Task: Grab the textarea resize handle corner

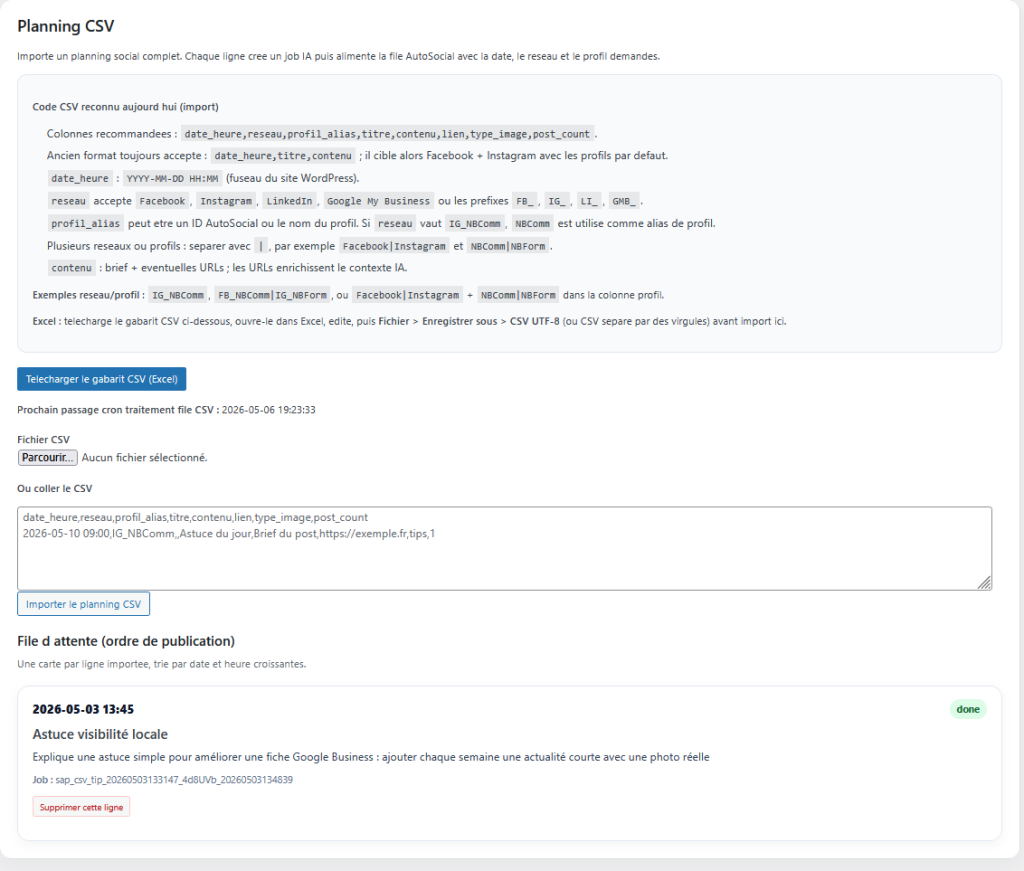Action: pos(984,583)
